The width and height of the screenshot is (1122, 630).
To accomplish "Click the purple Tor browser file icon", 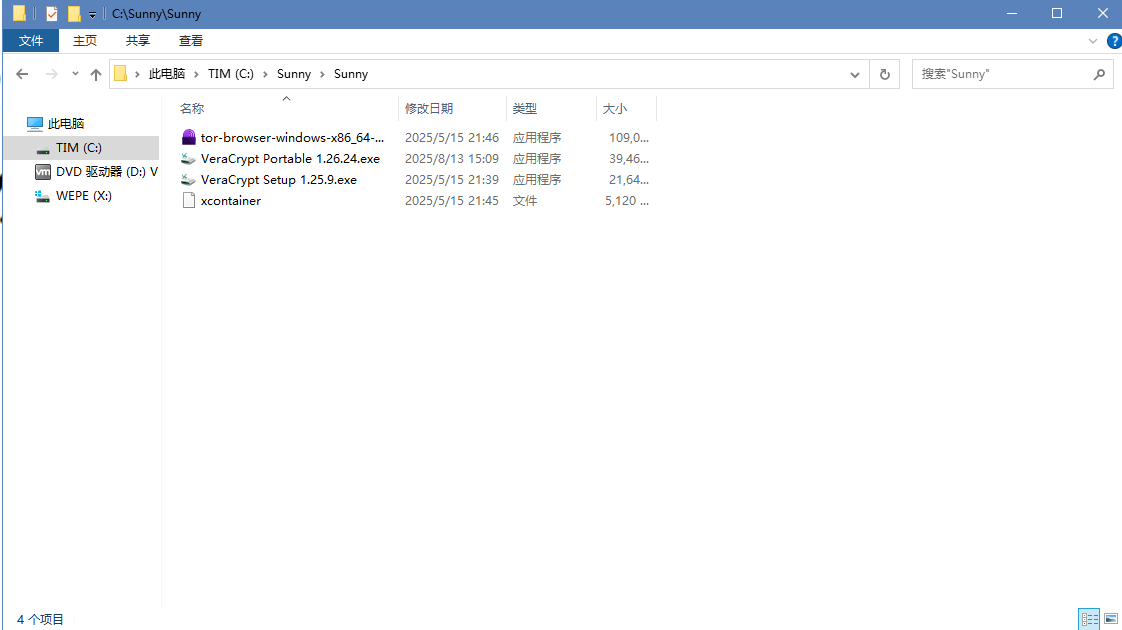I will (188, 137).
